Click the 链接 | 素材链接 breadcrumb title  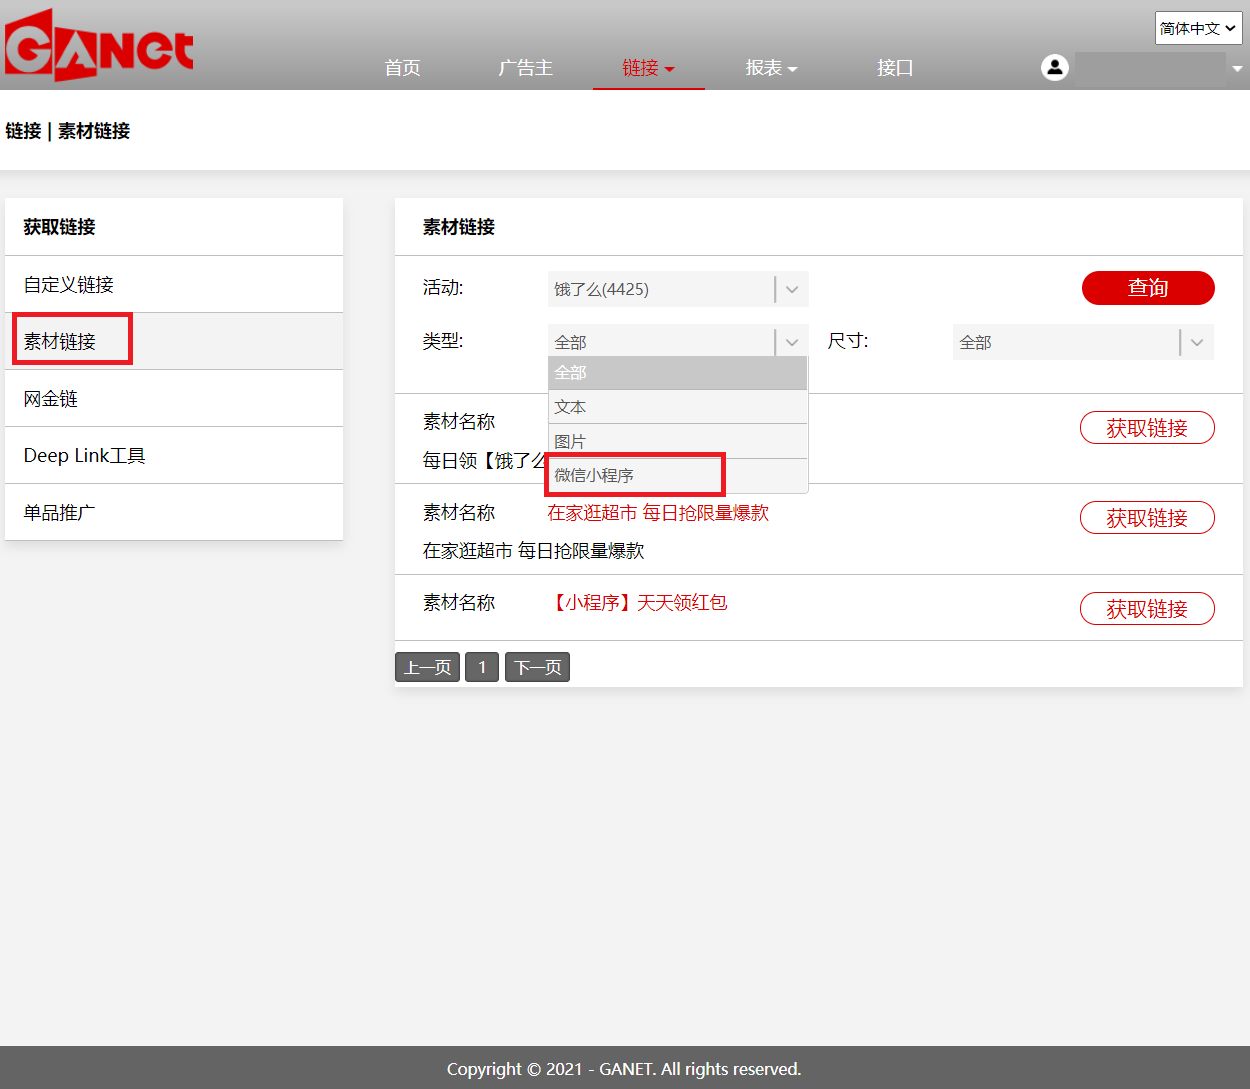pyautogui.click(x=68, y=131)
